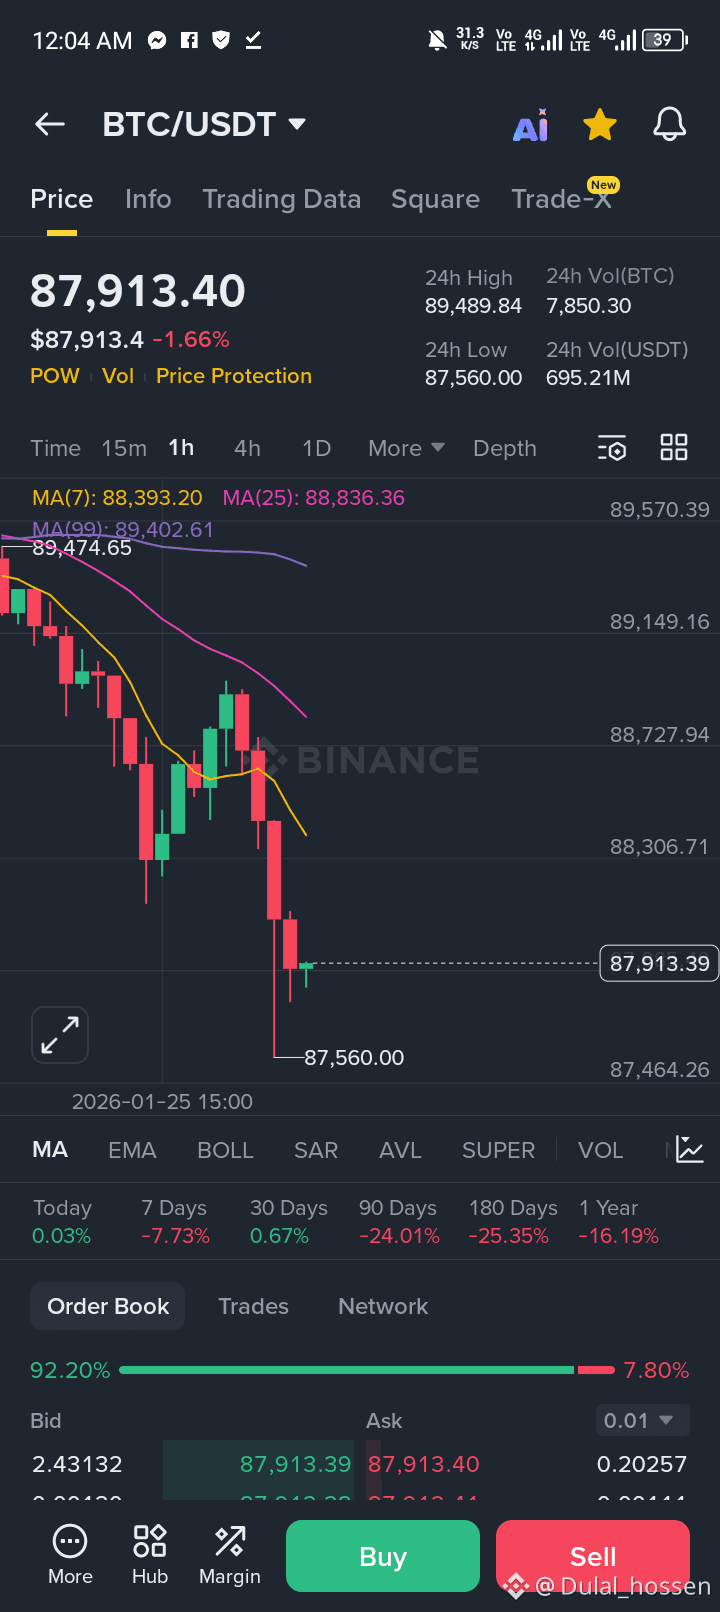Image resolution: width=720 pixels, height=1612 pixels.
Task: Tap the red Sell button
Action: [592, 1556]
